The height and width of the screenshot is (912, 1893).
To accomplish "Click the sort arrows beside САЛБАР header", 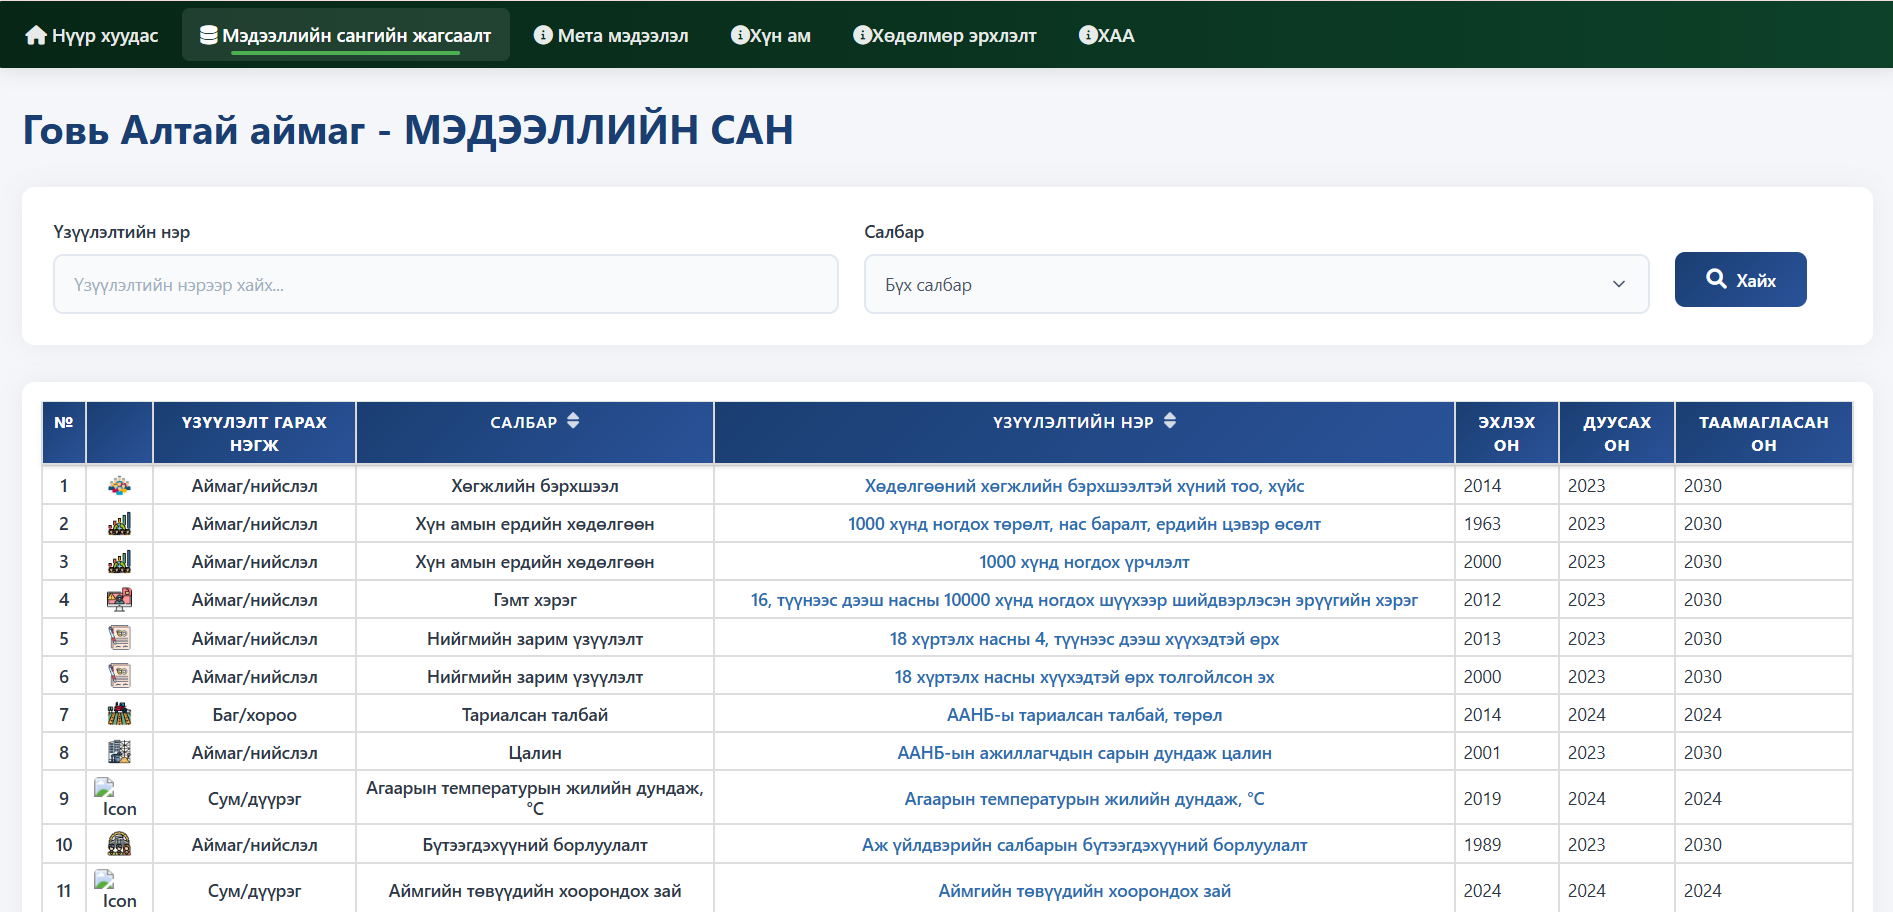I will (573, 421).
